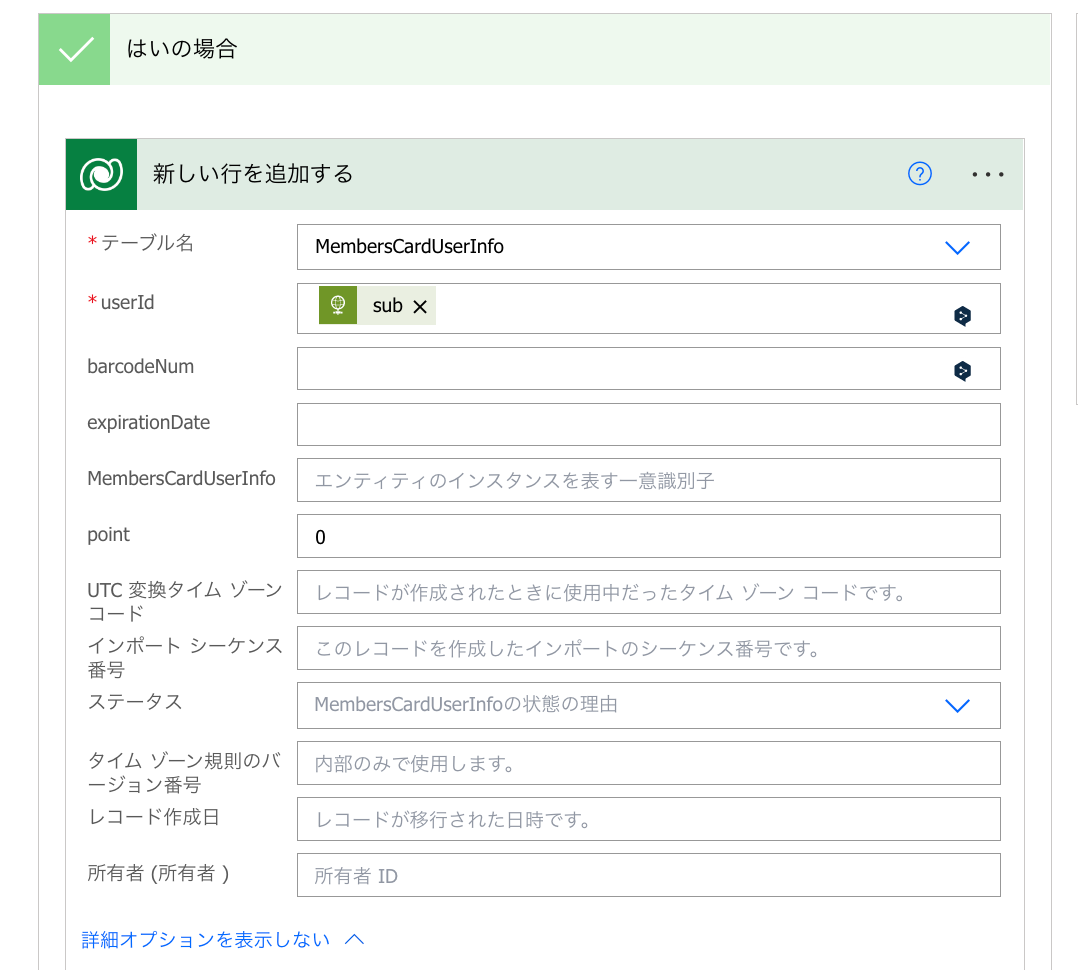Open the help question mark icon on 新しい行を追加する
The image size is (1078, 970).
pyautogui.click(x=919, y=174)
